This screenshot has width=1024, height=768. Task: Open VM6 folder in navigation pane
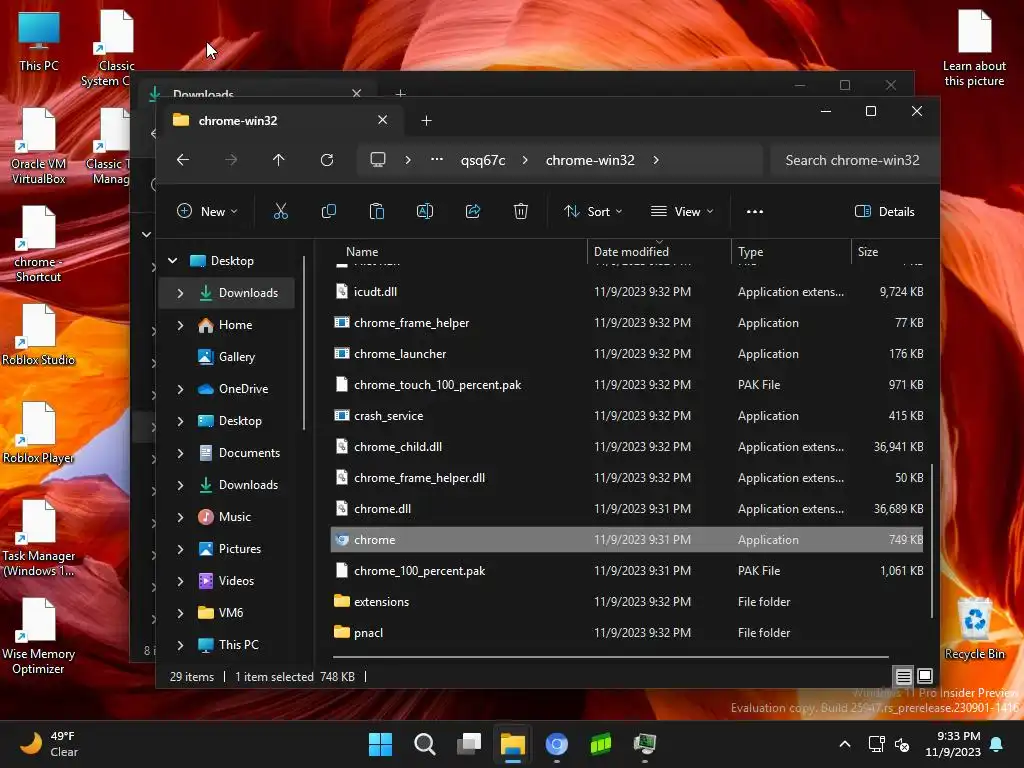tap(231, 613)
